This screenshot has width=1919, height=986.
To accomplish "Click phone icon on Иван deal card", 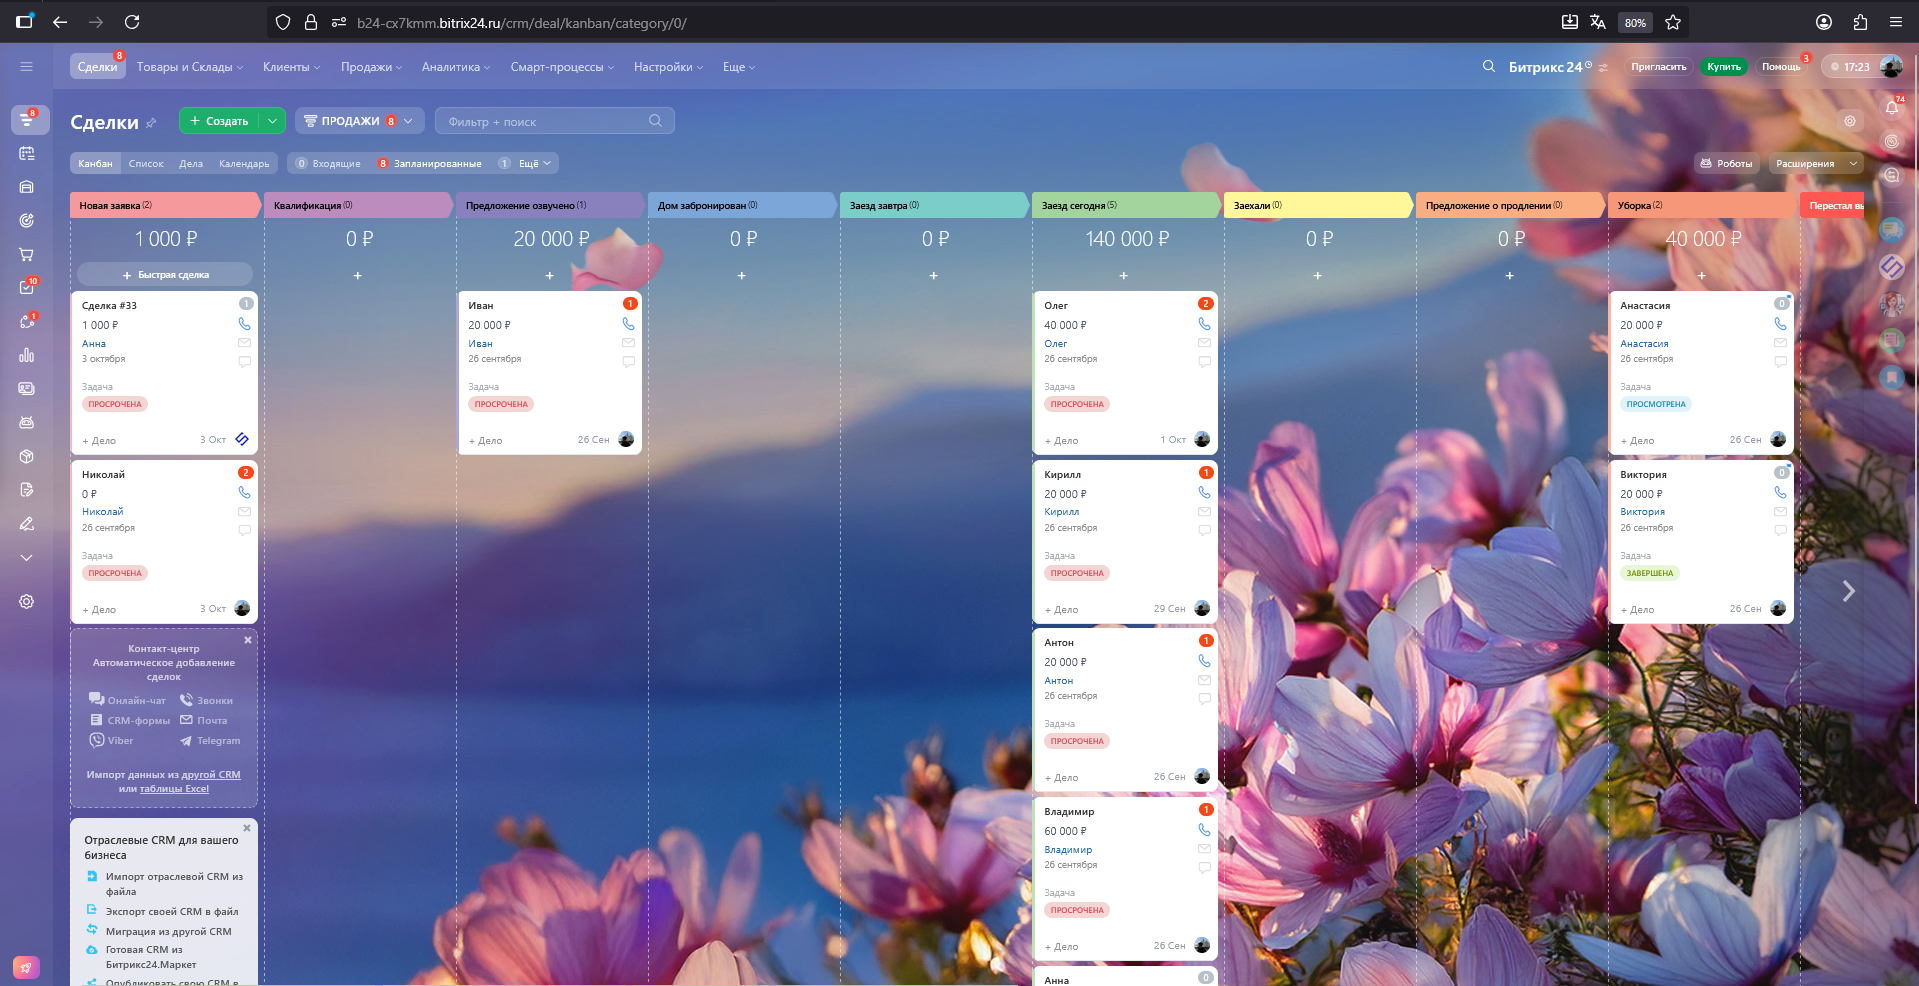I will click(628, 324).
